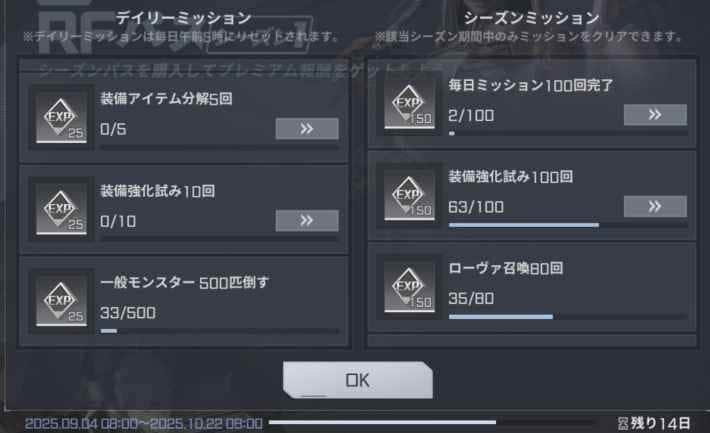Select the デイリーミッション header
The width and height of the screenshot is (710, 433).
click(x=183, y=18)
